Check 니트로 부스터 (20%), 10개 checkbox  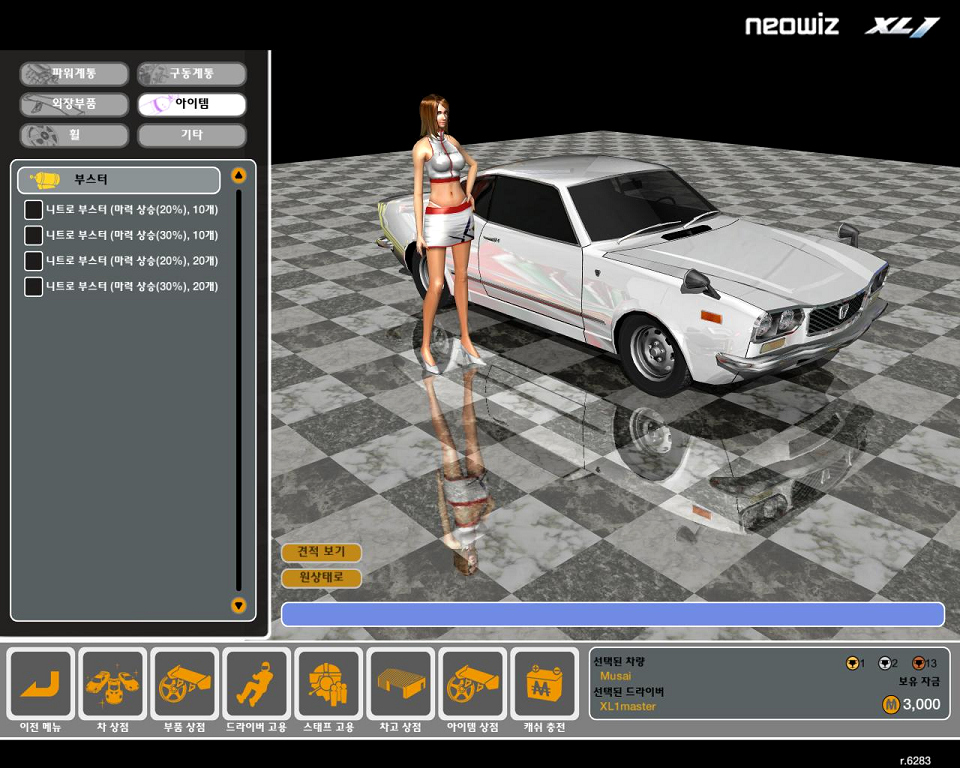point(33,210)
